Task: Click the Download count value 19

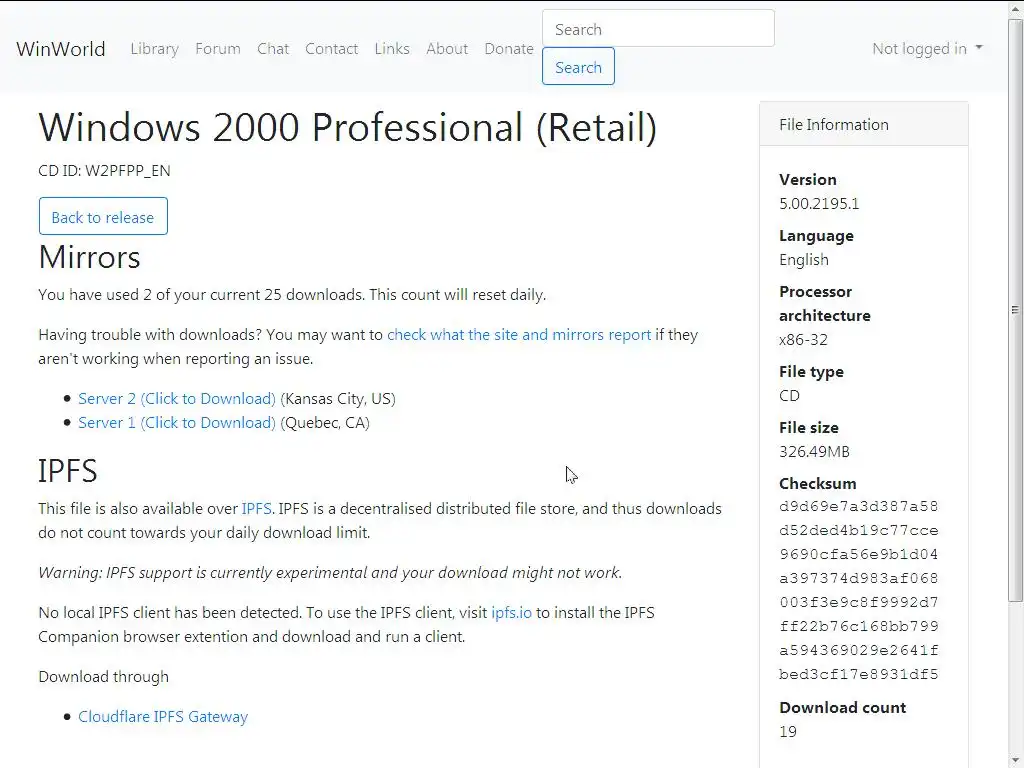Action: pyautogui.click(x=788, y=732)
